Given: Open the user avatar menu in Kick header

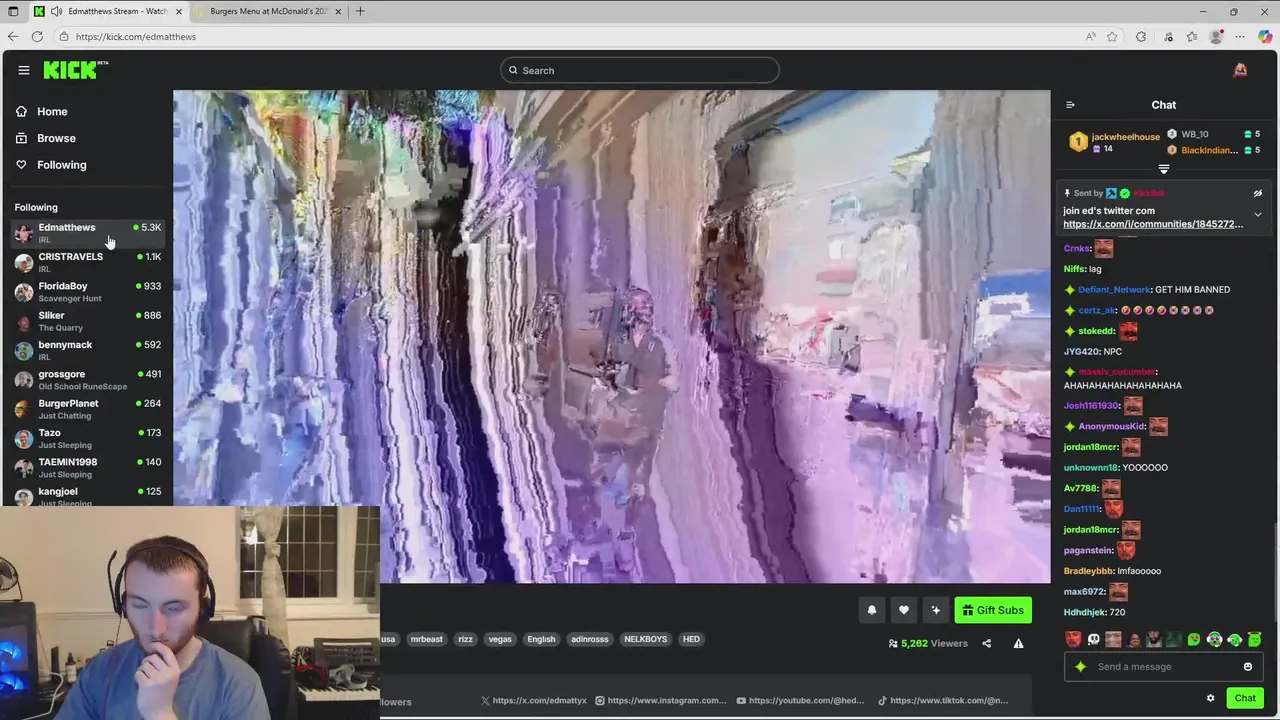Looking at the screenshot, I should coord(1240,70).
